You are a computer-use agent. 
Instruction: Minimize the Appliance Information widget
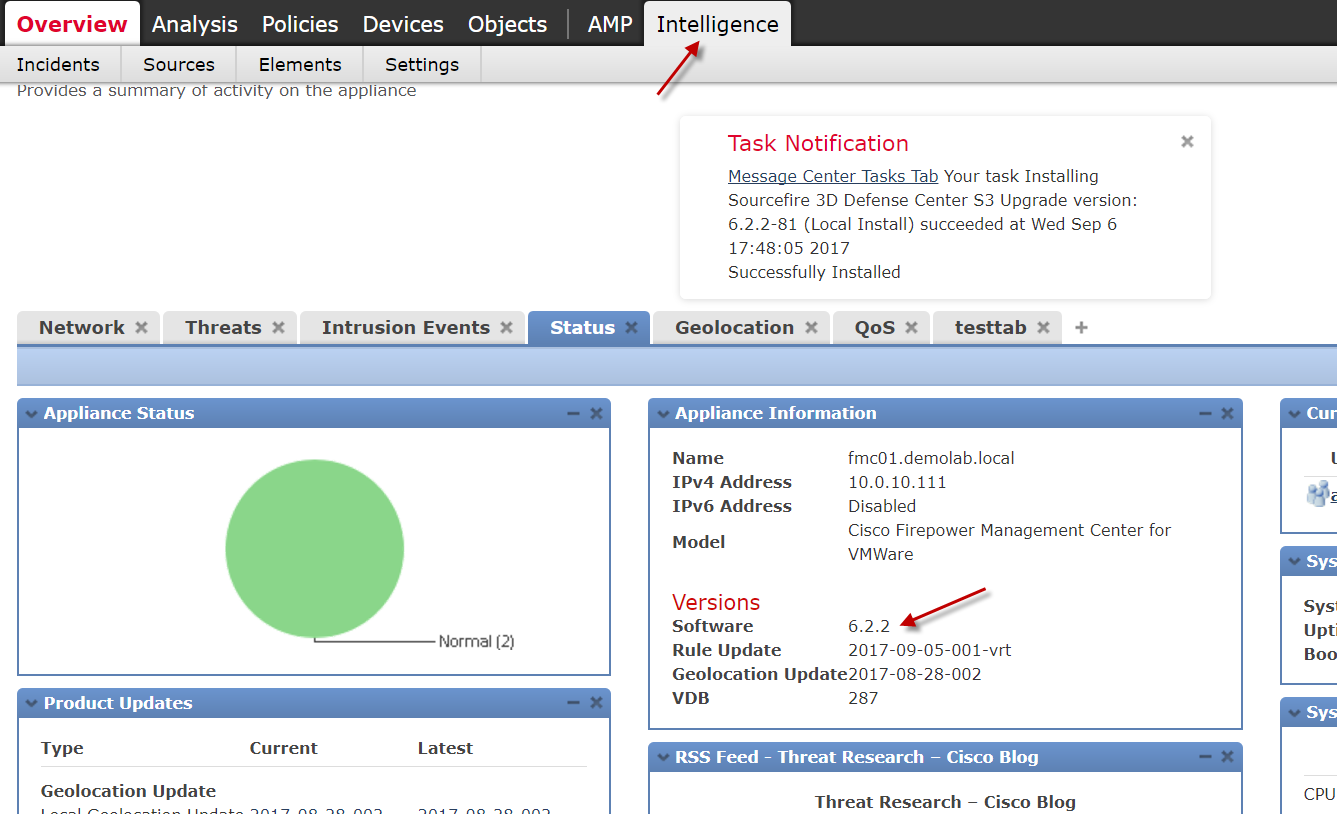pyautogui.click(x=1204, y=414)
